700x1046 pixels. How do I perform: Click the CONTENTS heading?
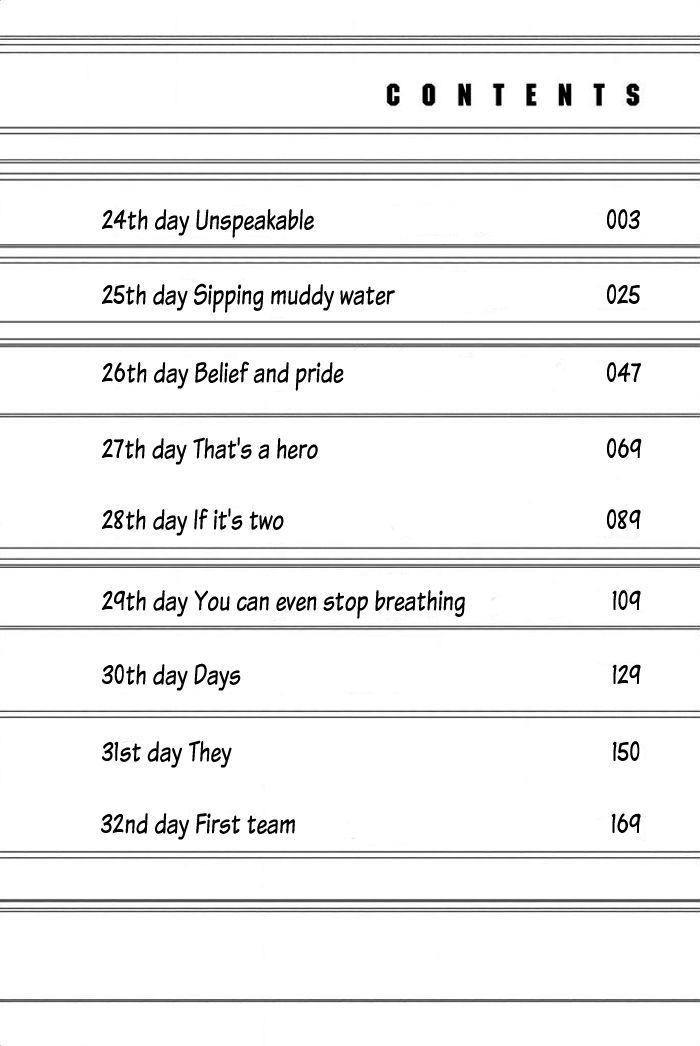pos(513,96)
